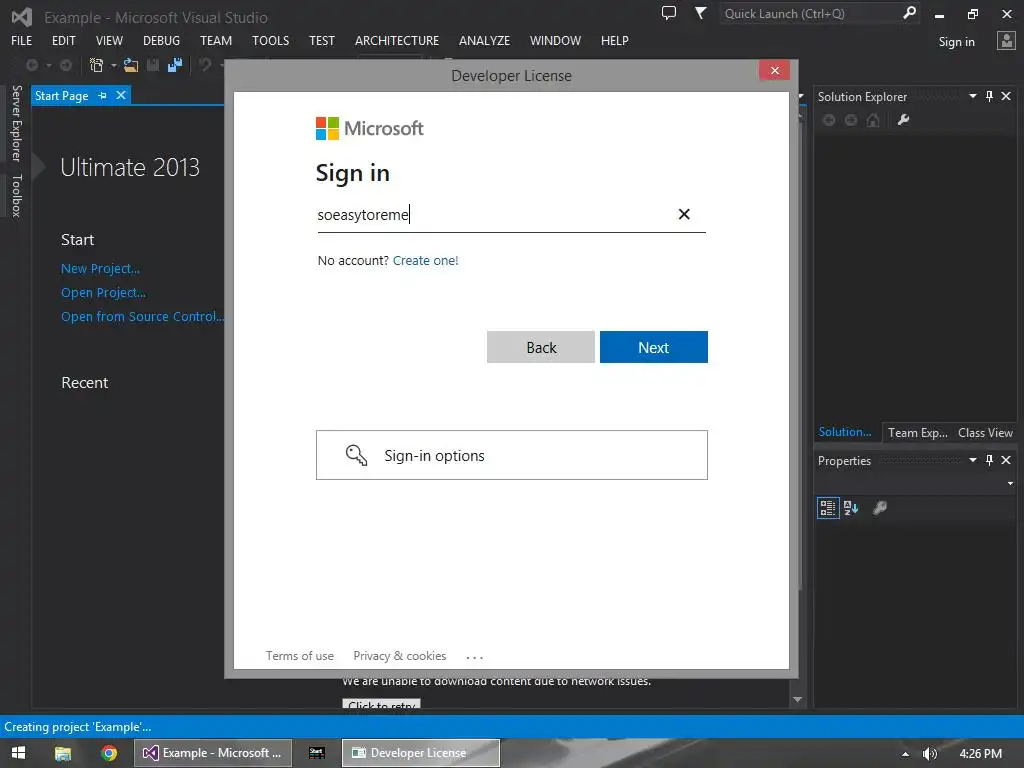This screenshot has height=768, width=1024.
Task: Switch to the Class View tab
Action: 985,433
